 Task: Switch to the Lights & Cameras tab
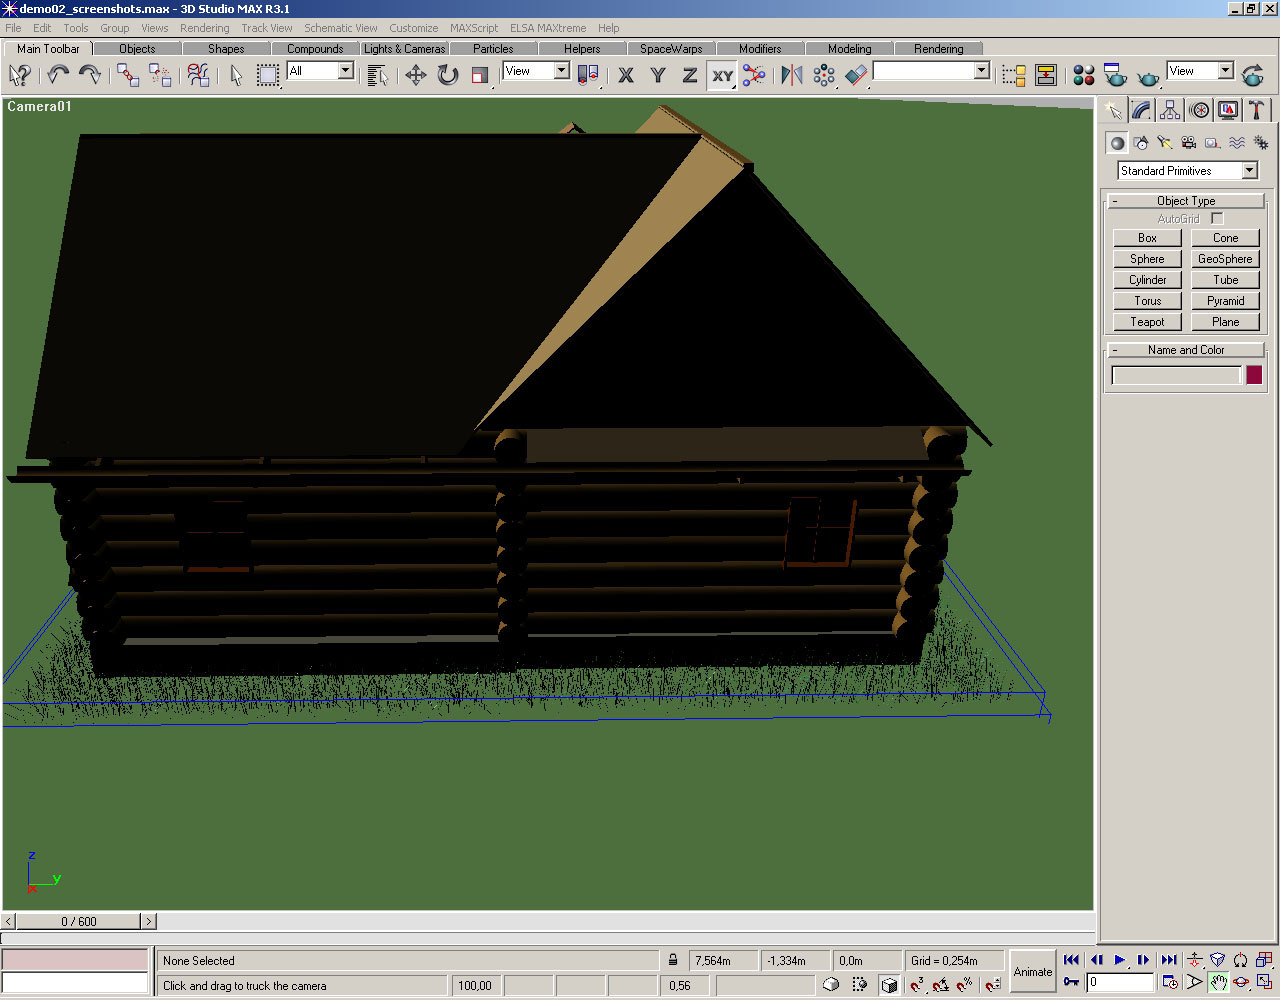pos(404,48)
